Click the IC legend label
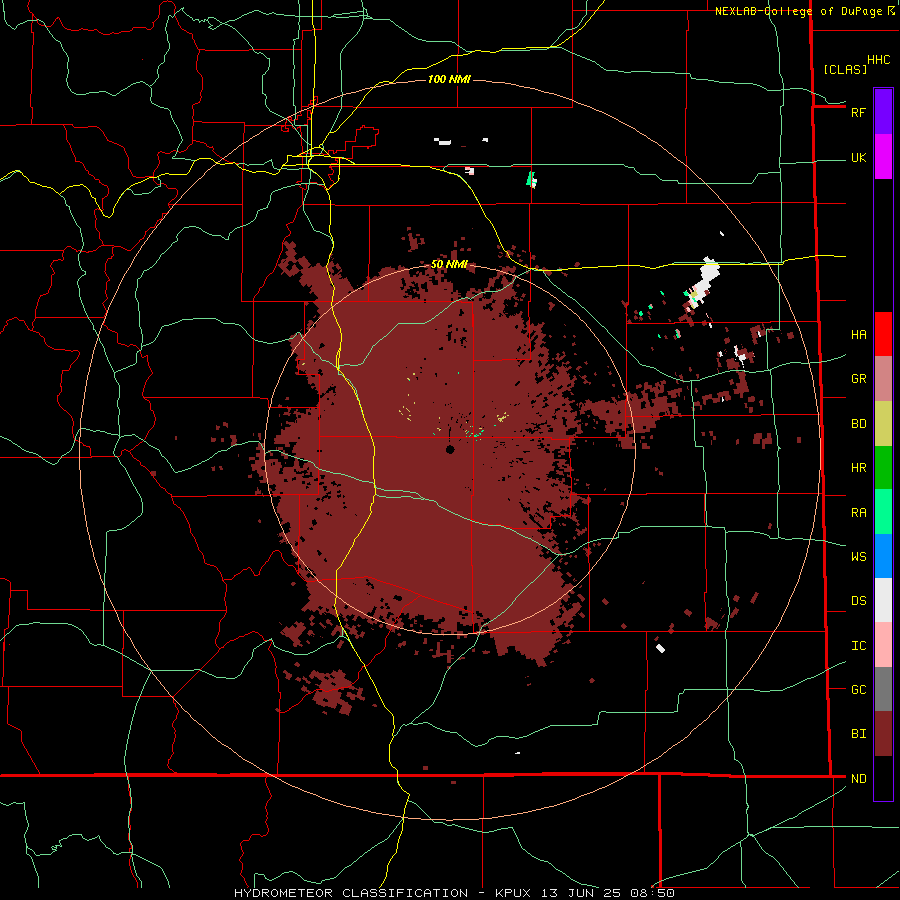The image size is (900, 900). [858, 646]
